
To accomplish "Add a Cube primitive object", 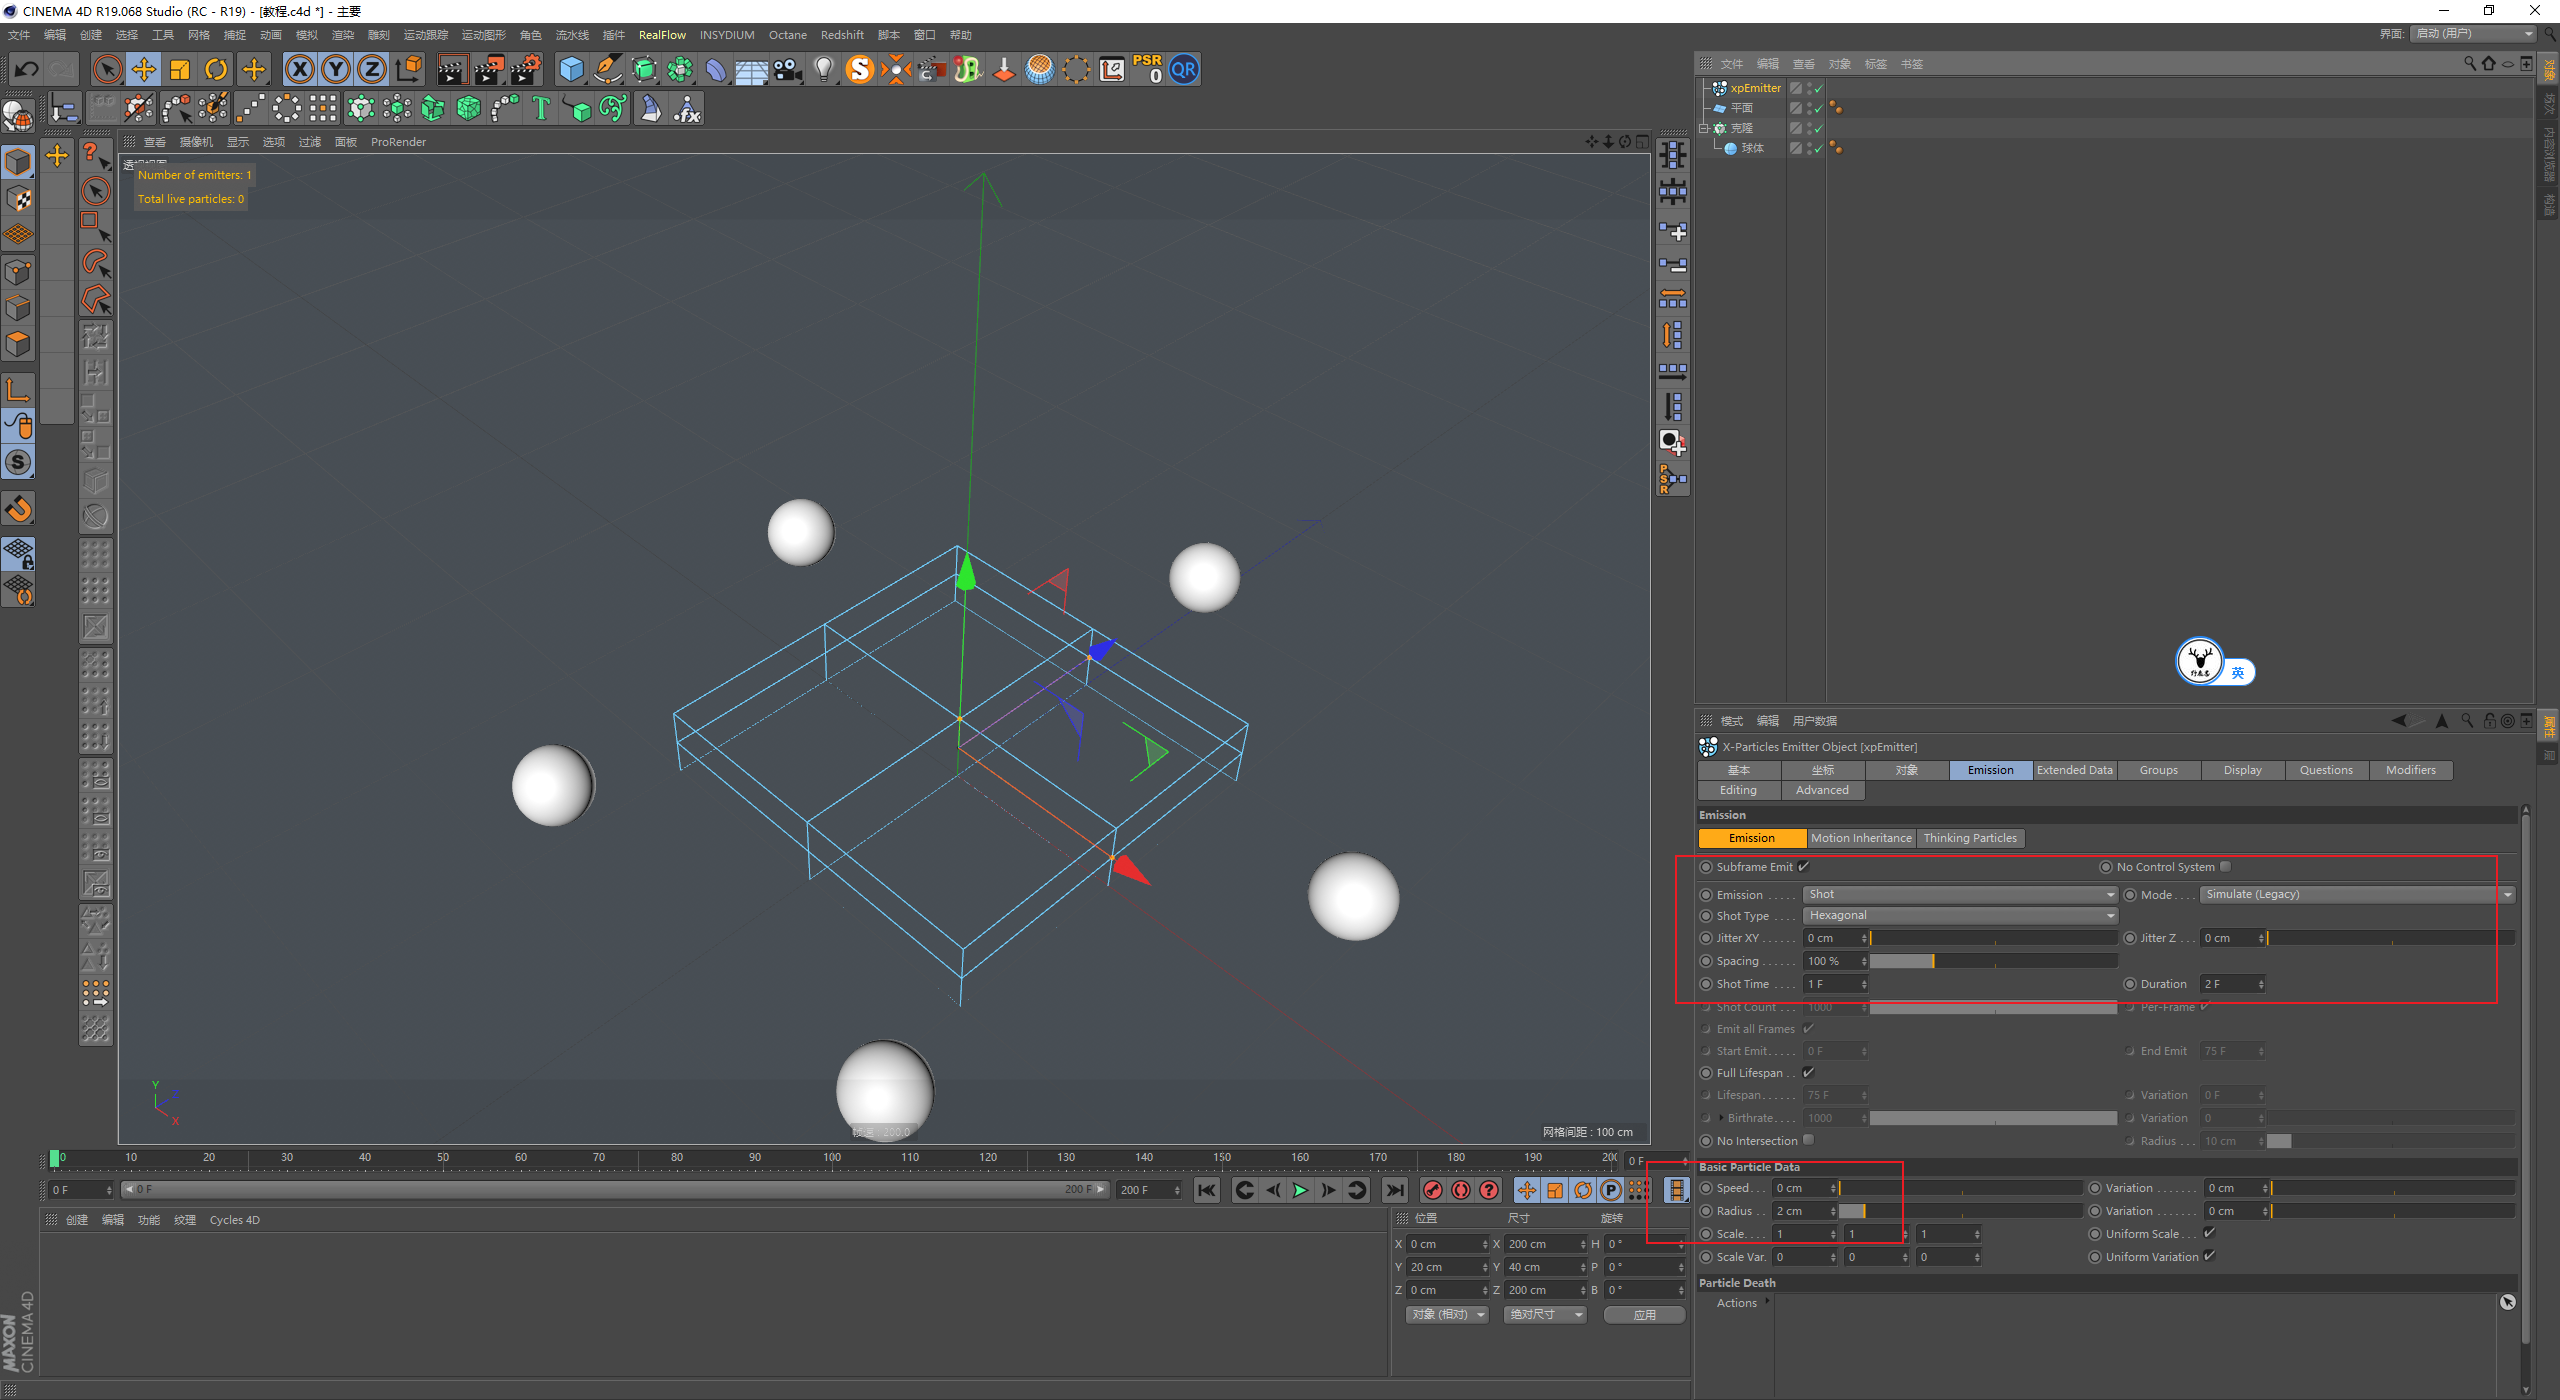I will tap(571, 69).
